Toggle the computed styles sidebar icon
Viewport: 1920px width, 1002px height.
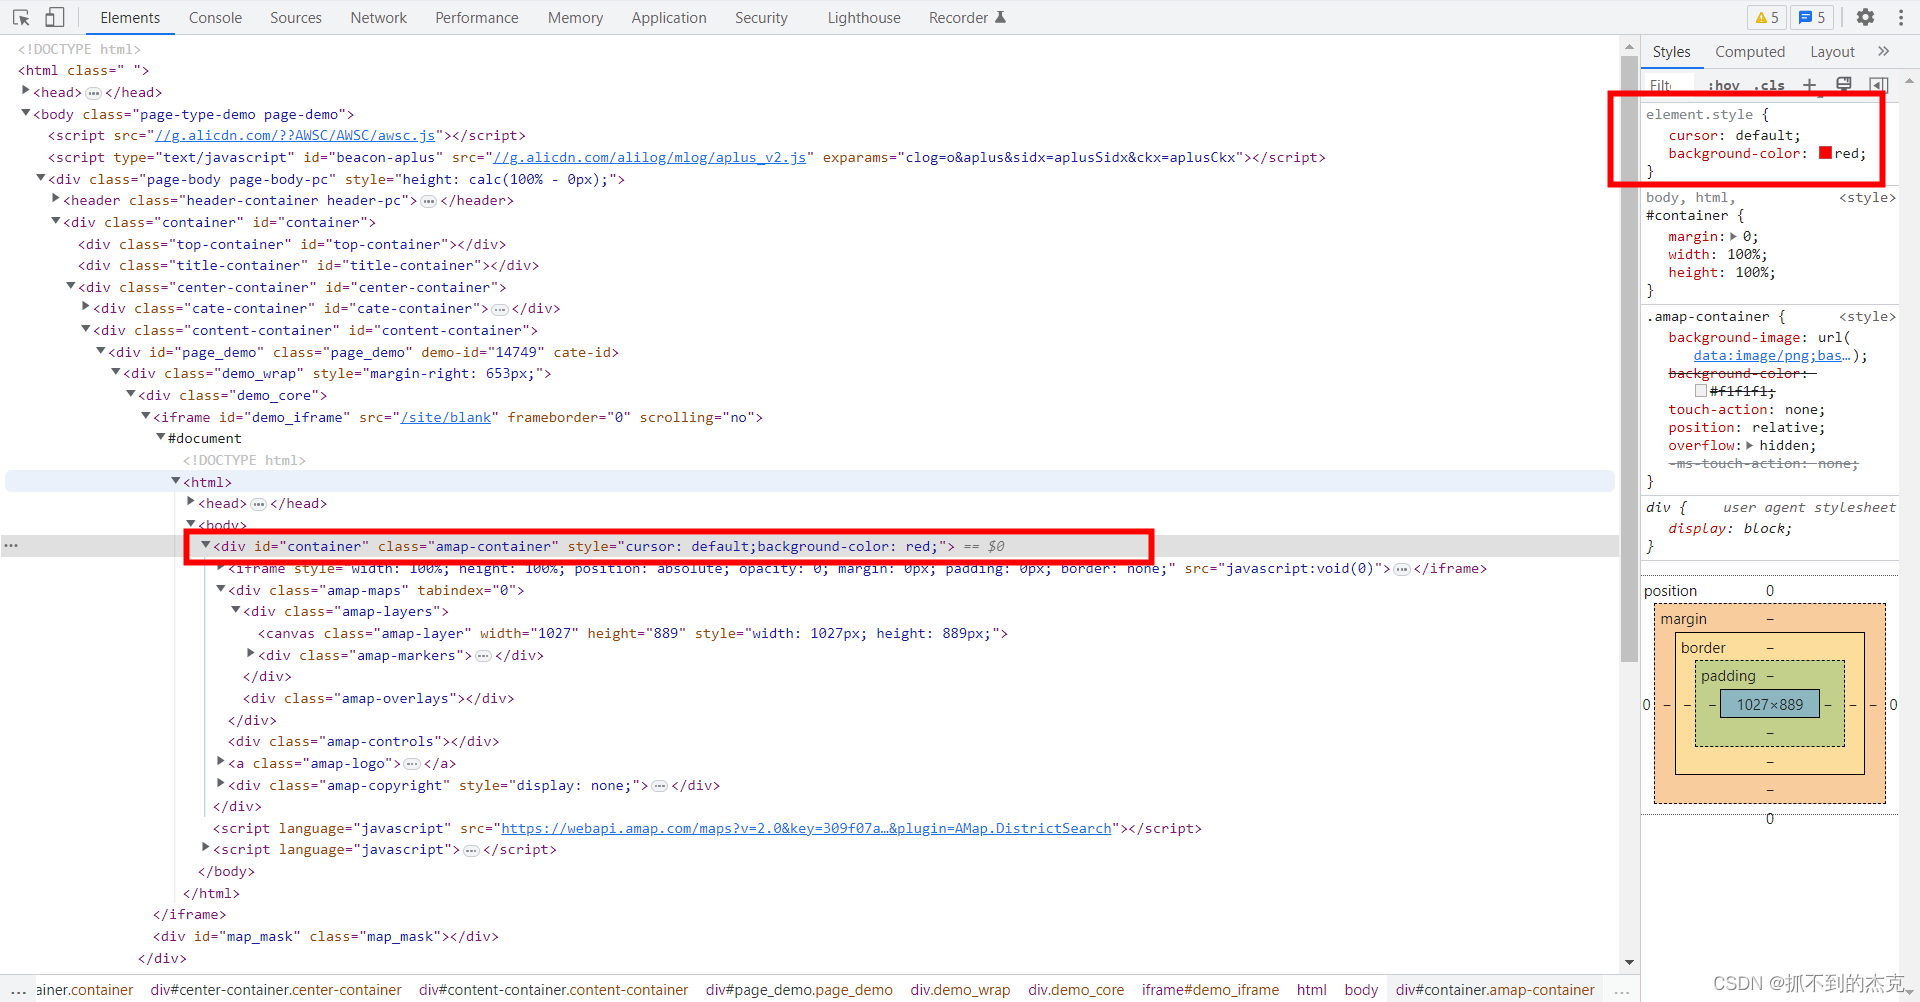pos(1879,85)
